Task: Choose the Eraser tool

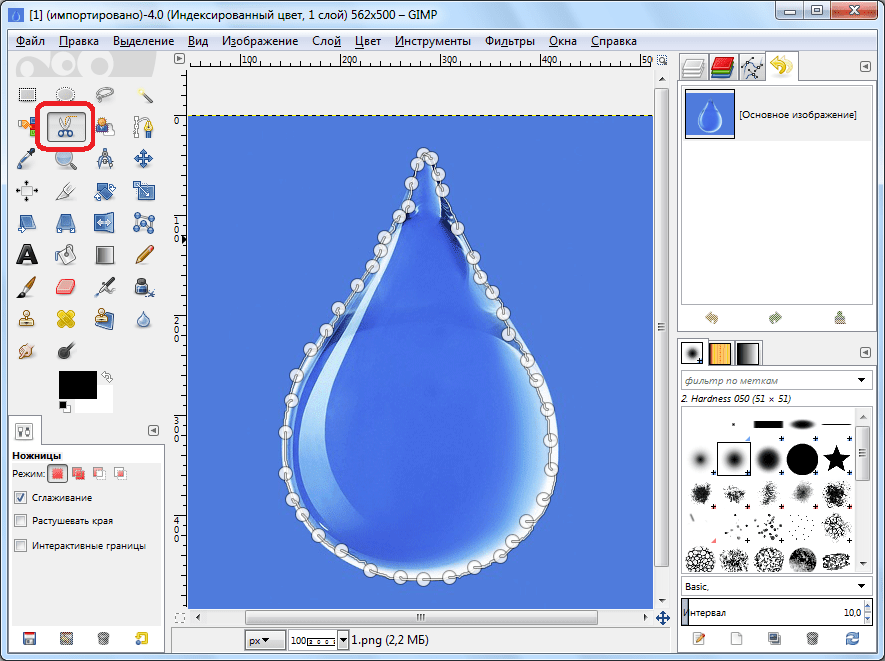Action: pyautogui.click(x=66, y=287)
